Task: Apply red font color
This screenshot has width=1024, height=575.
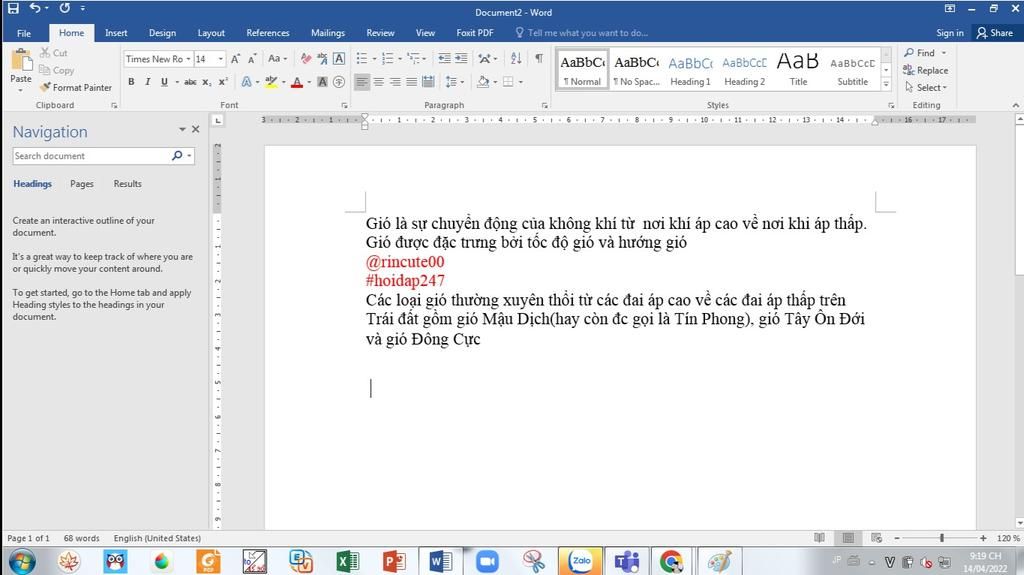Action: pos(297,82)
